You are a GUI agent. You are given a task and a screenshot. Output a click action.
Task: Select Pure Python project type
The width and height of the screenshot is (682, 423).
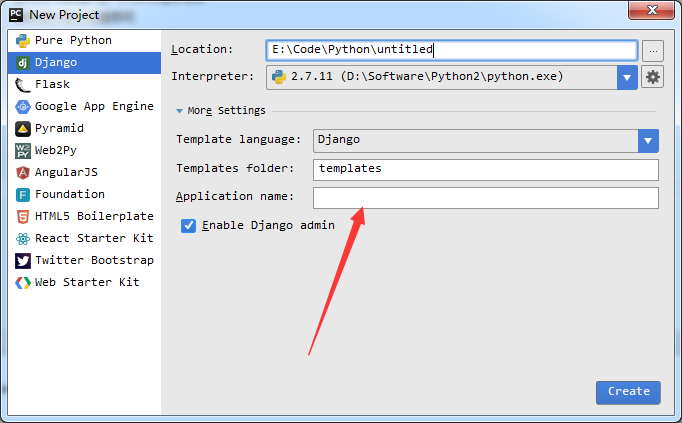pyautogui.click(x=84, y=40)
